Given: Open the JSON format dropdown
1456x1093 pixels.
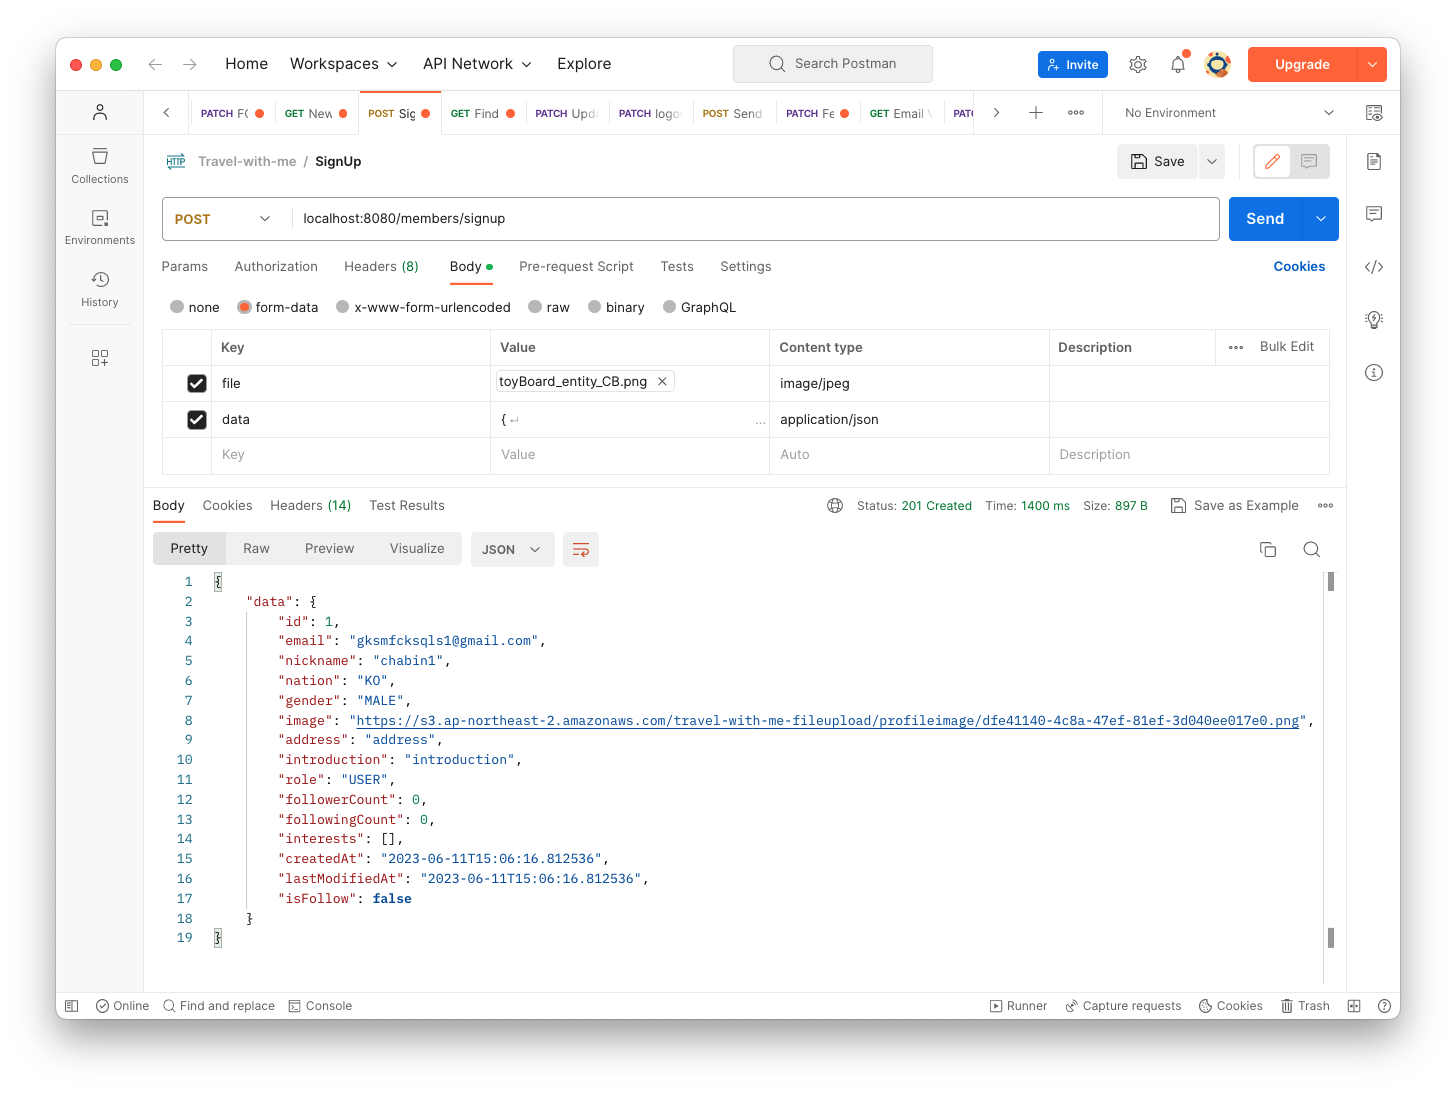Looking at the screenshot, I should point(512,549).
